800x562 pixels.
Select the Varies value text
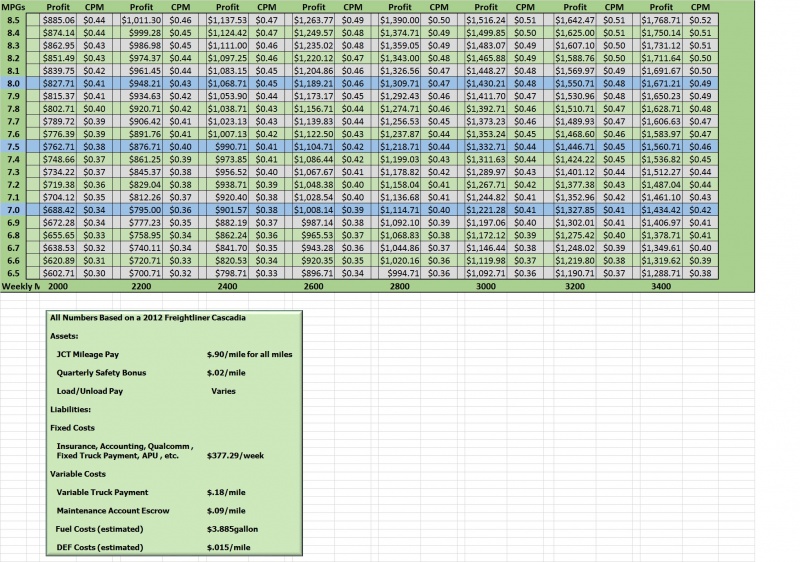[x=223, y=391]
